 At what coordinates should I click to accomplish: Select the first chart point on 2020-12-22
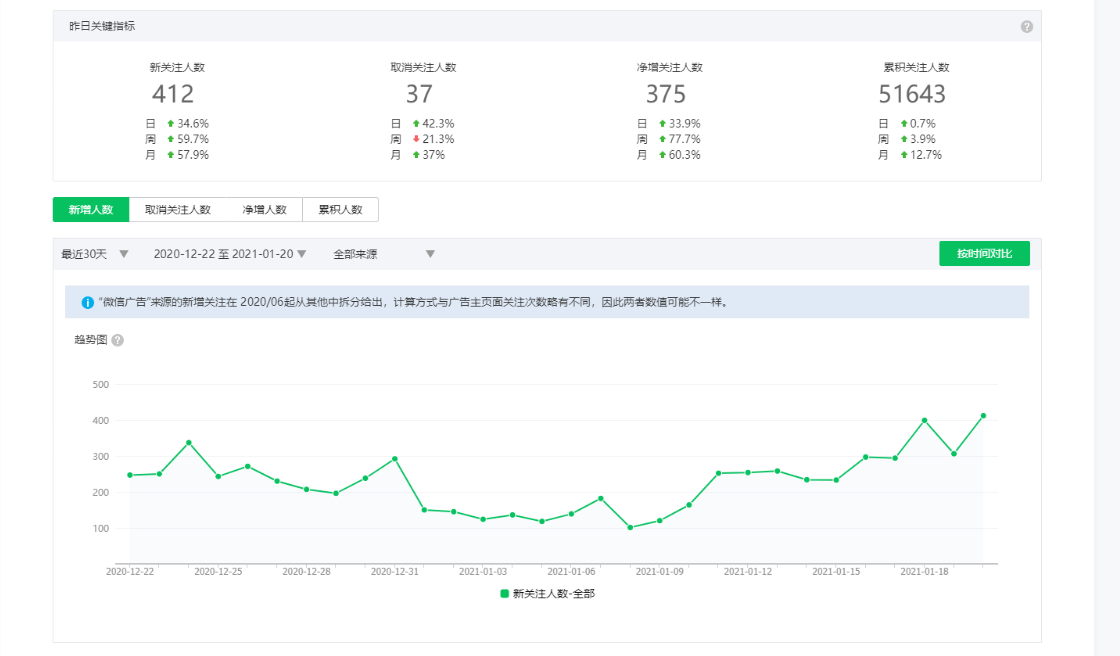click(130, 475)
